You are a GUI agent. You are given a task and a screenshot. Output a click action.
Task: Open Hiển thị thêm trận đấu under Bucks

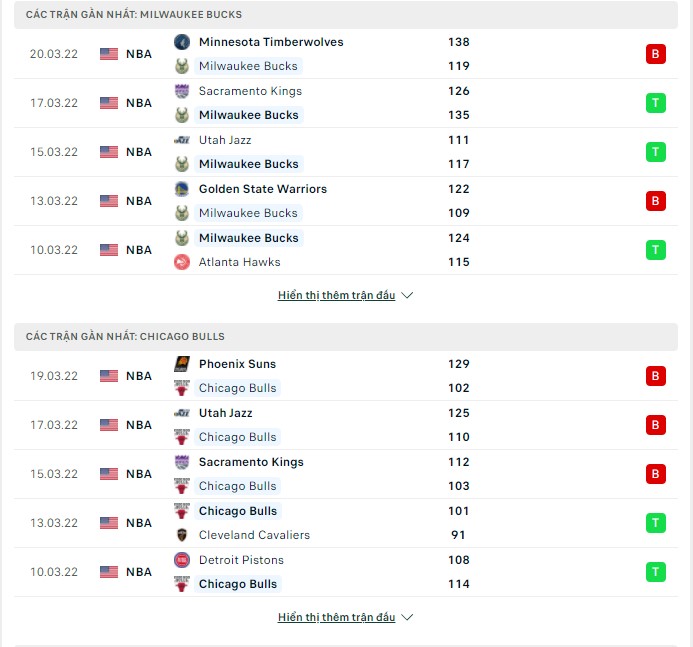336,295
